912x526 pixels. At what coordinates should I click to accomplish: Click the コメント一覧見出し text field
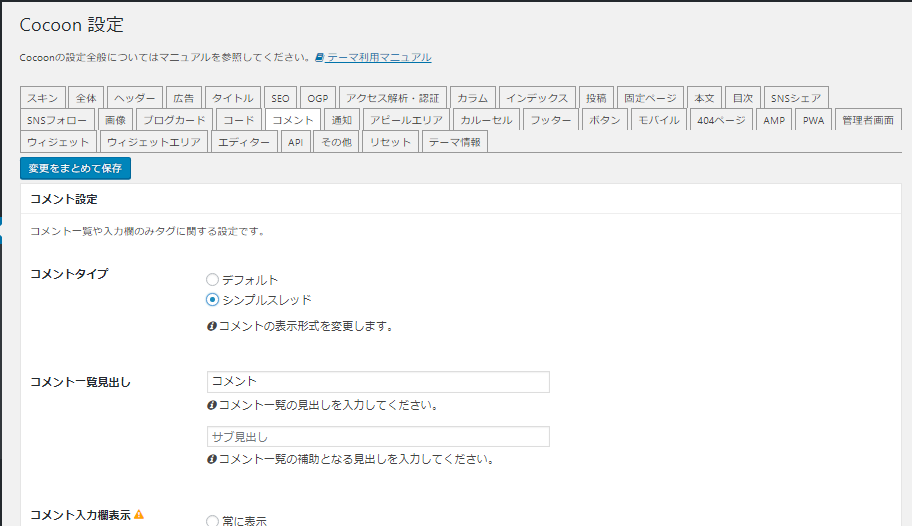click(378, 382)
